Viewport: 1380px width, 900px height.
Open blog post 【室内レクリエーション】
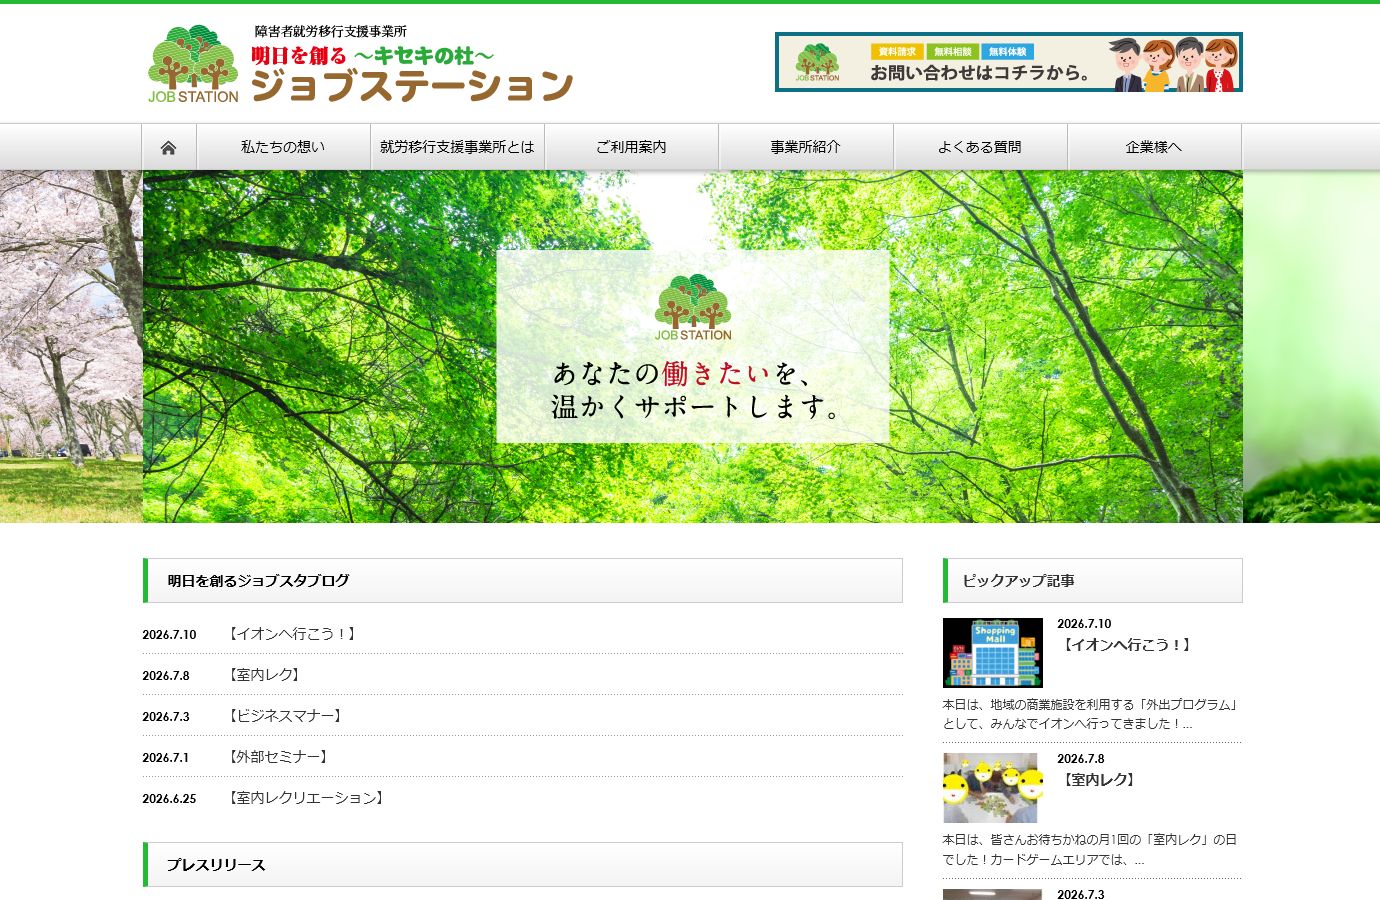coord(307,798)
